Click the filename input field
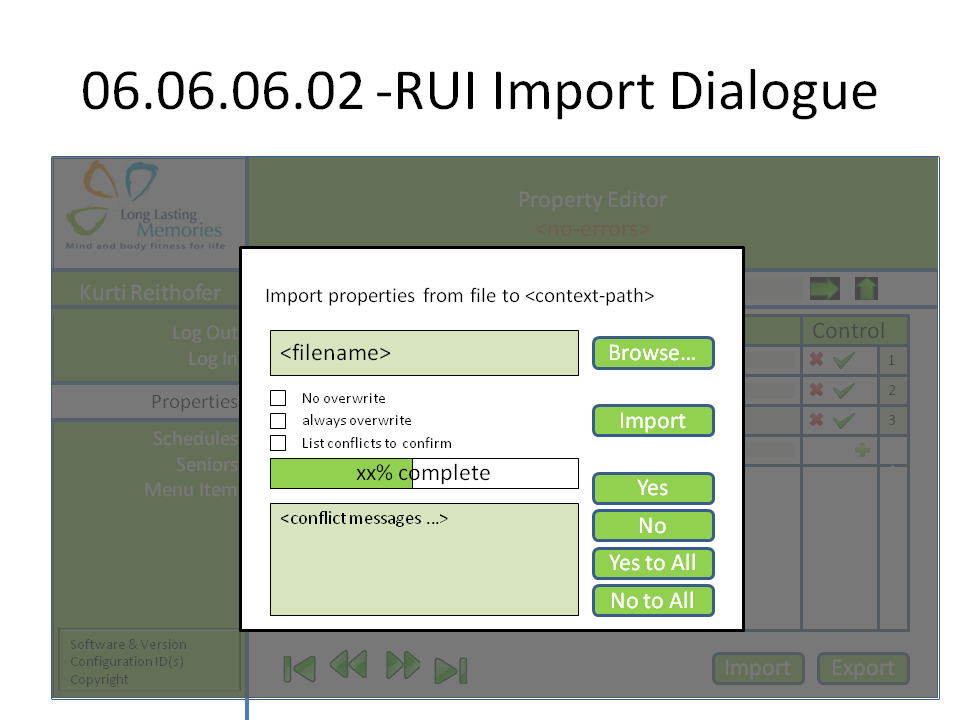 (x=424, y=353)
